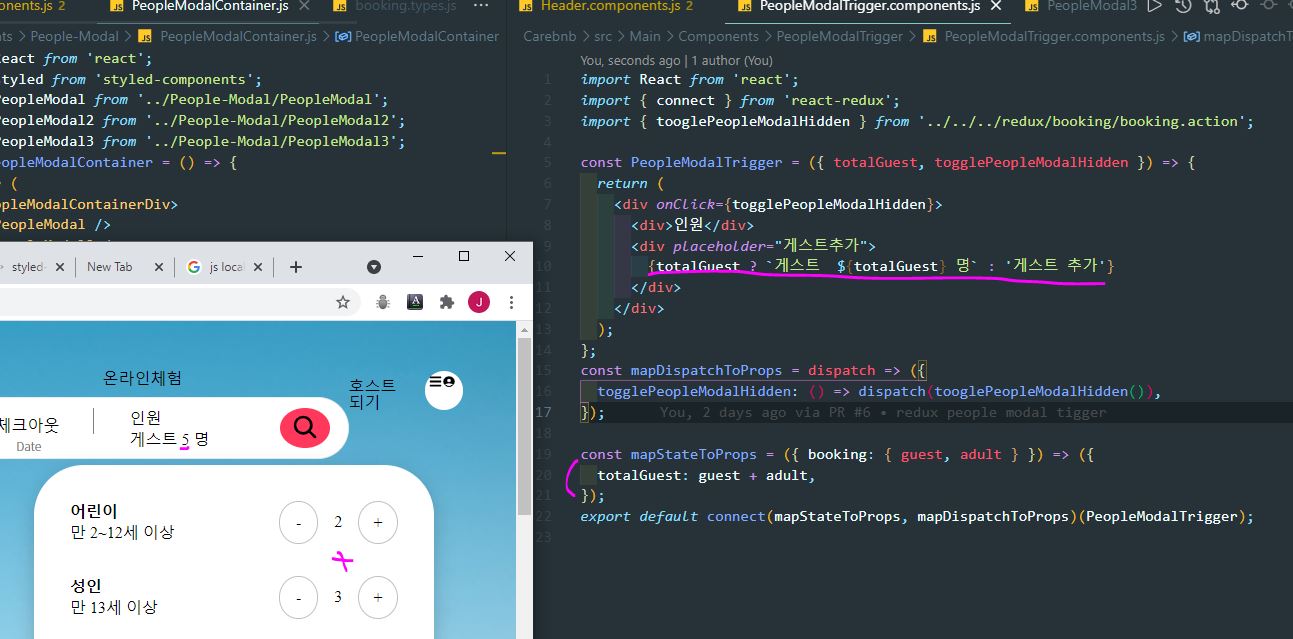Click the Chrome address bar field
Screen dimensions: 1293x639
click(x=180, y=302)
